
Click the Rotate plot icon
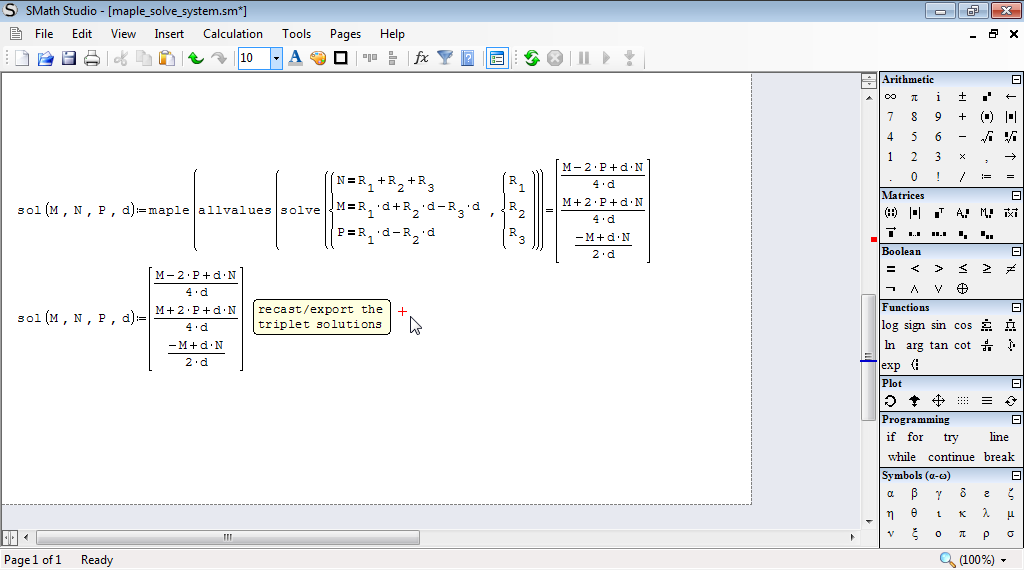click(890, 401)
